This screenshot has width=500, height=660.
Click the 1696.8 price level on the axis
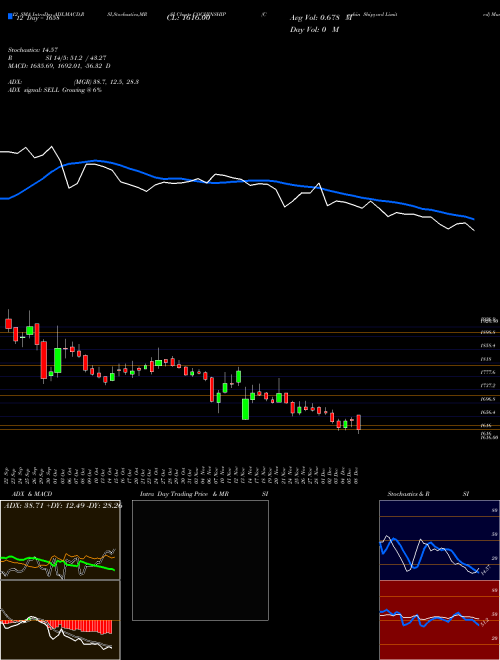coord(489,399)
